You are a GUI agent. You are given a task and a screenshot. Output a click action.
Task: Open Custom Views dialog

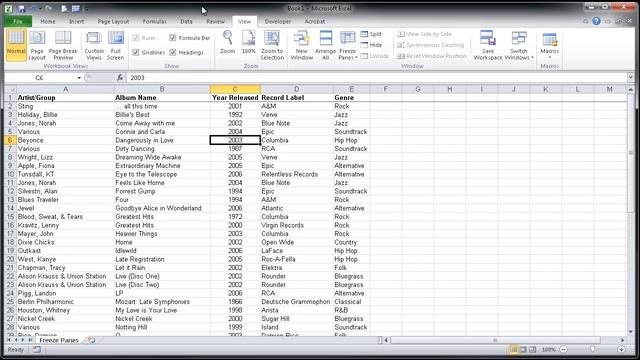coord(94,45)
